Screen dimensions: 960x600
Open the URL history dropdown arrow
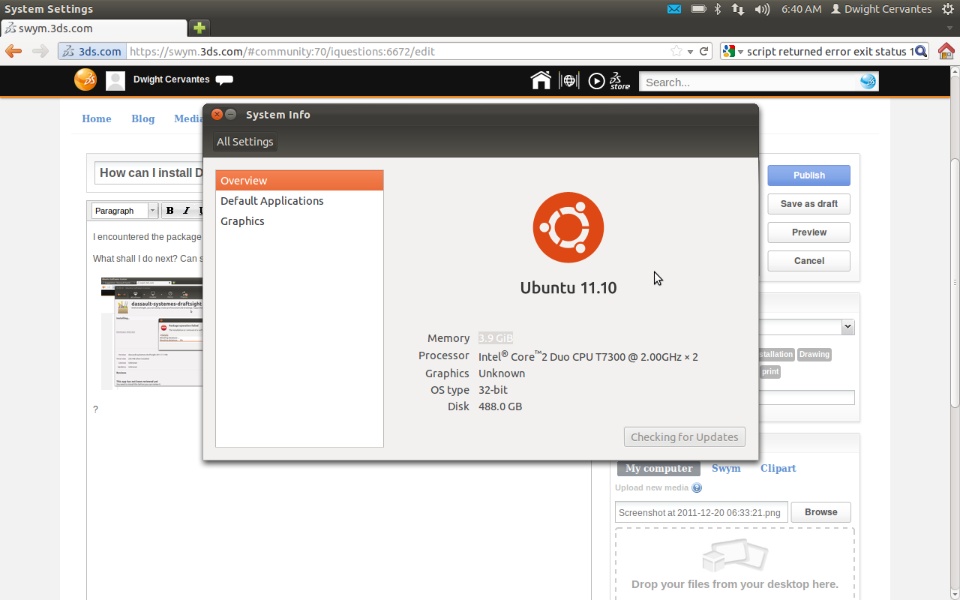click(x=690, y=51)
